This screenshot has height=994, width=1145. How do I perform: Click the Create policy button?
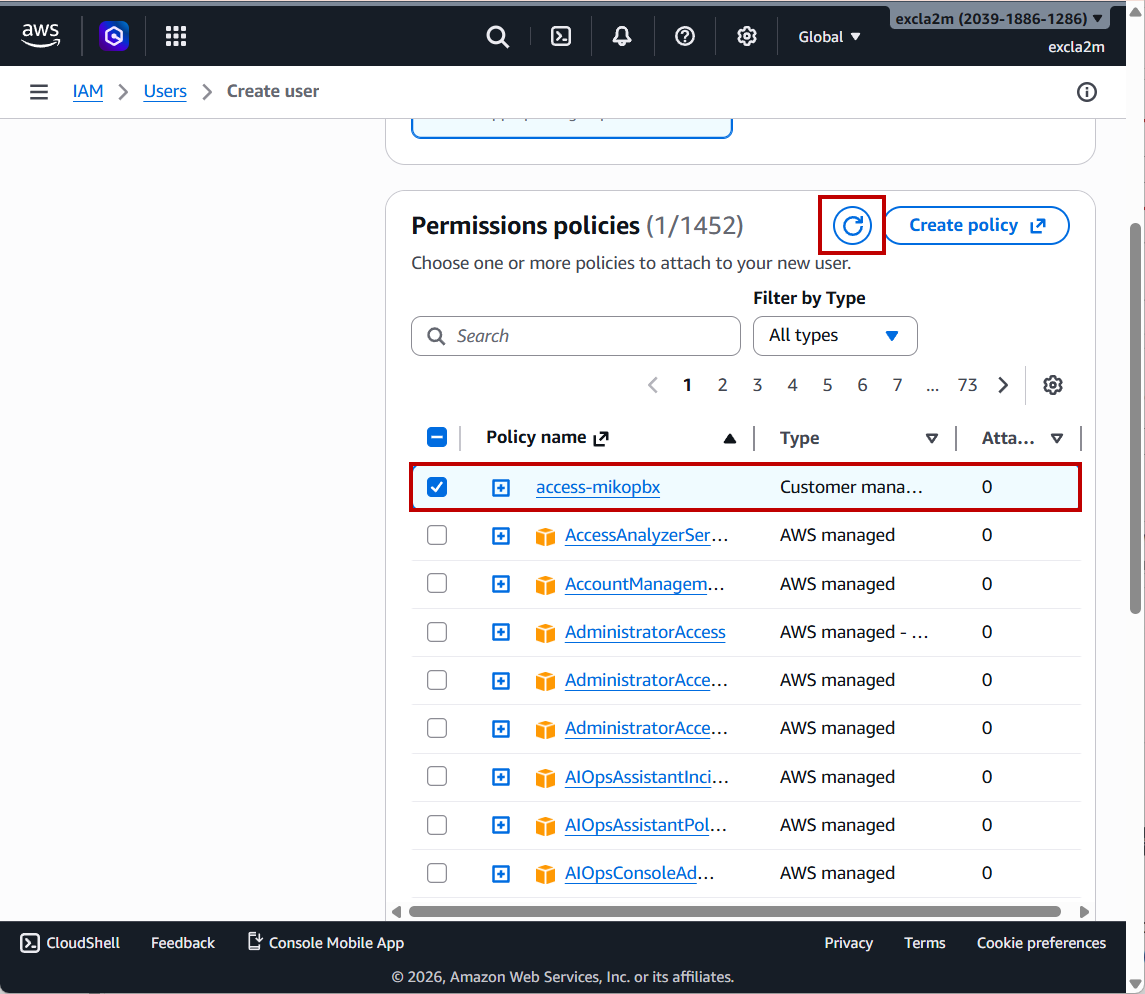[x=976, y=226]
